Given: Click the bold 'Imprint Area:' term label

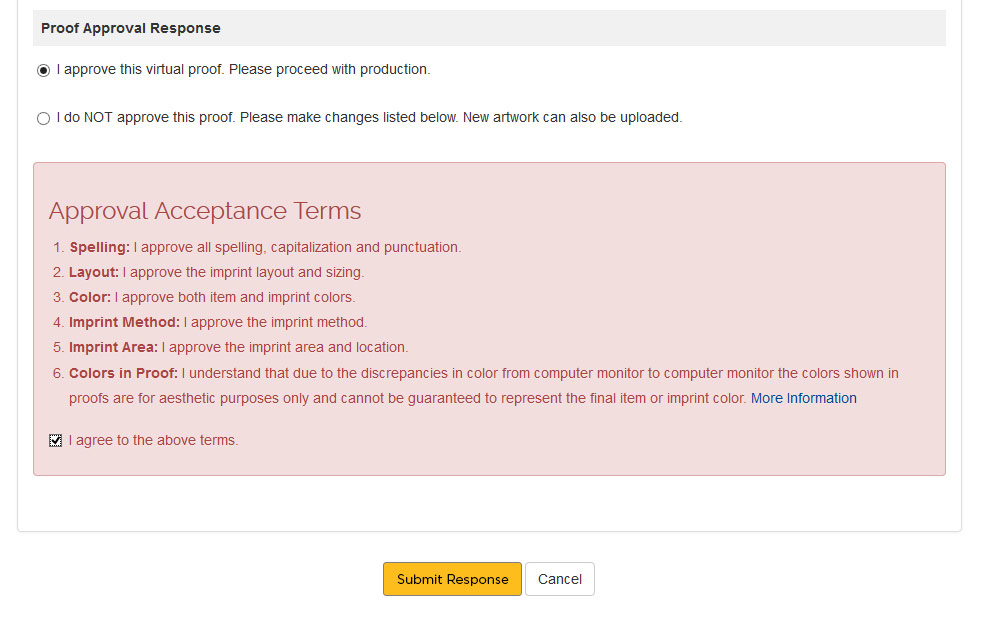Looking at the screenshot, I should pos(113,347).
